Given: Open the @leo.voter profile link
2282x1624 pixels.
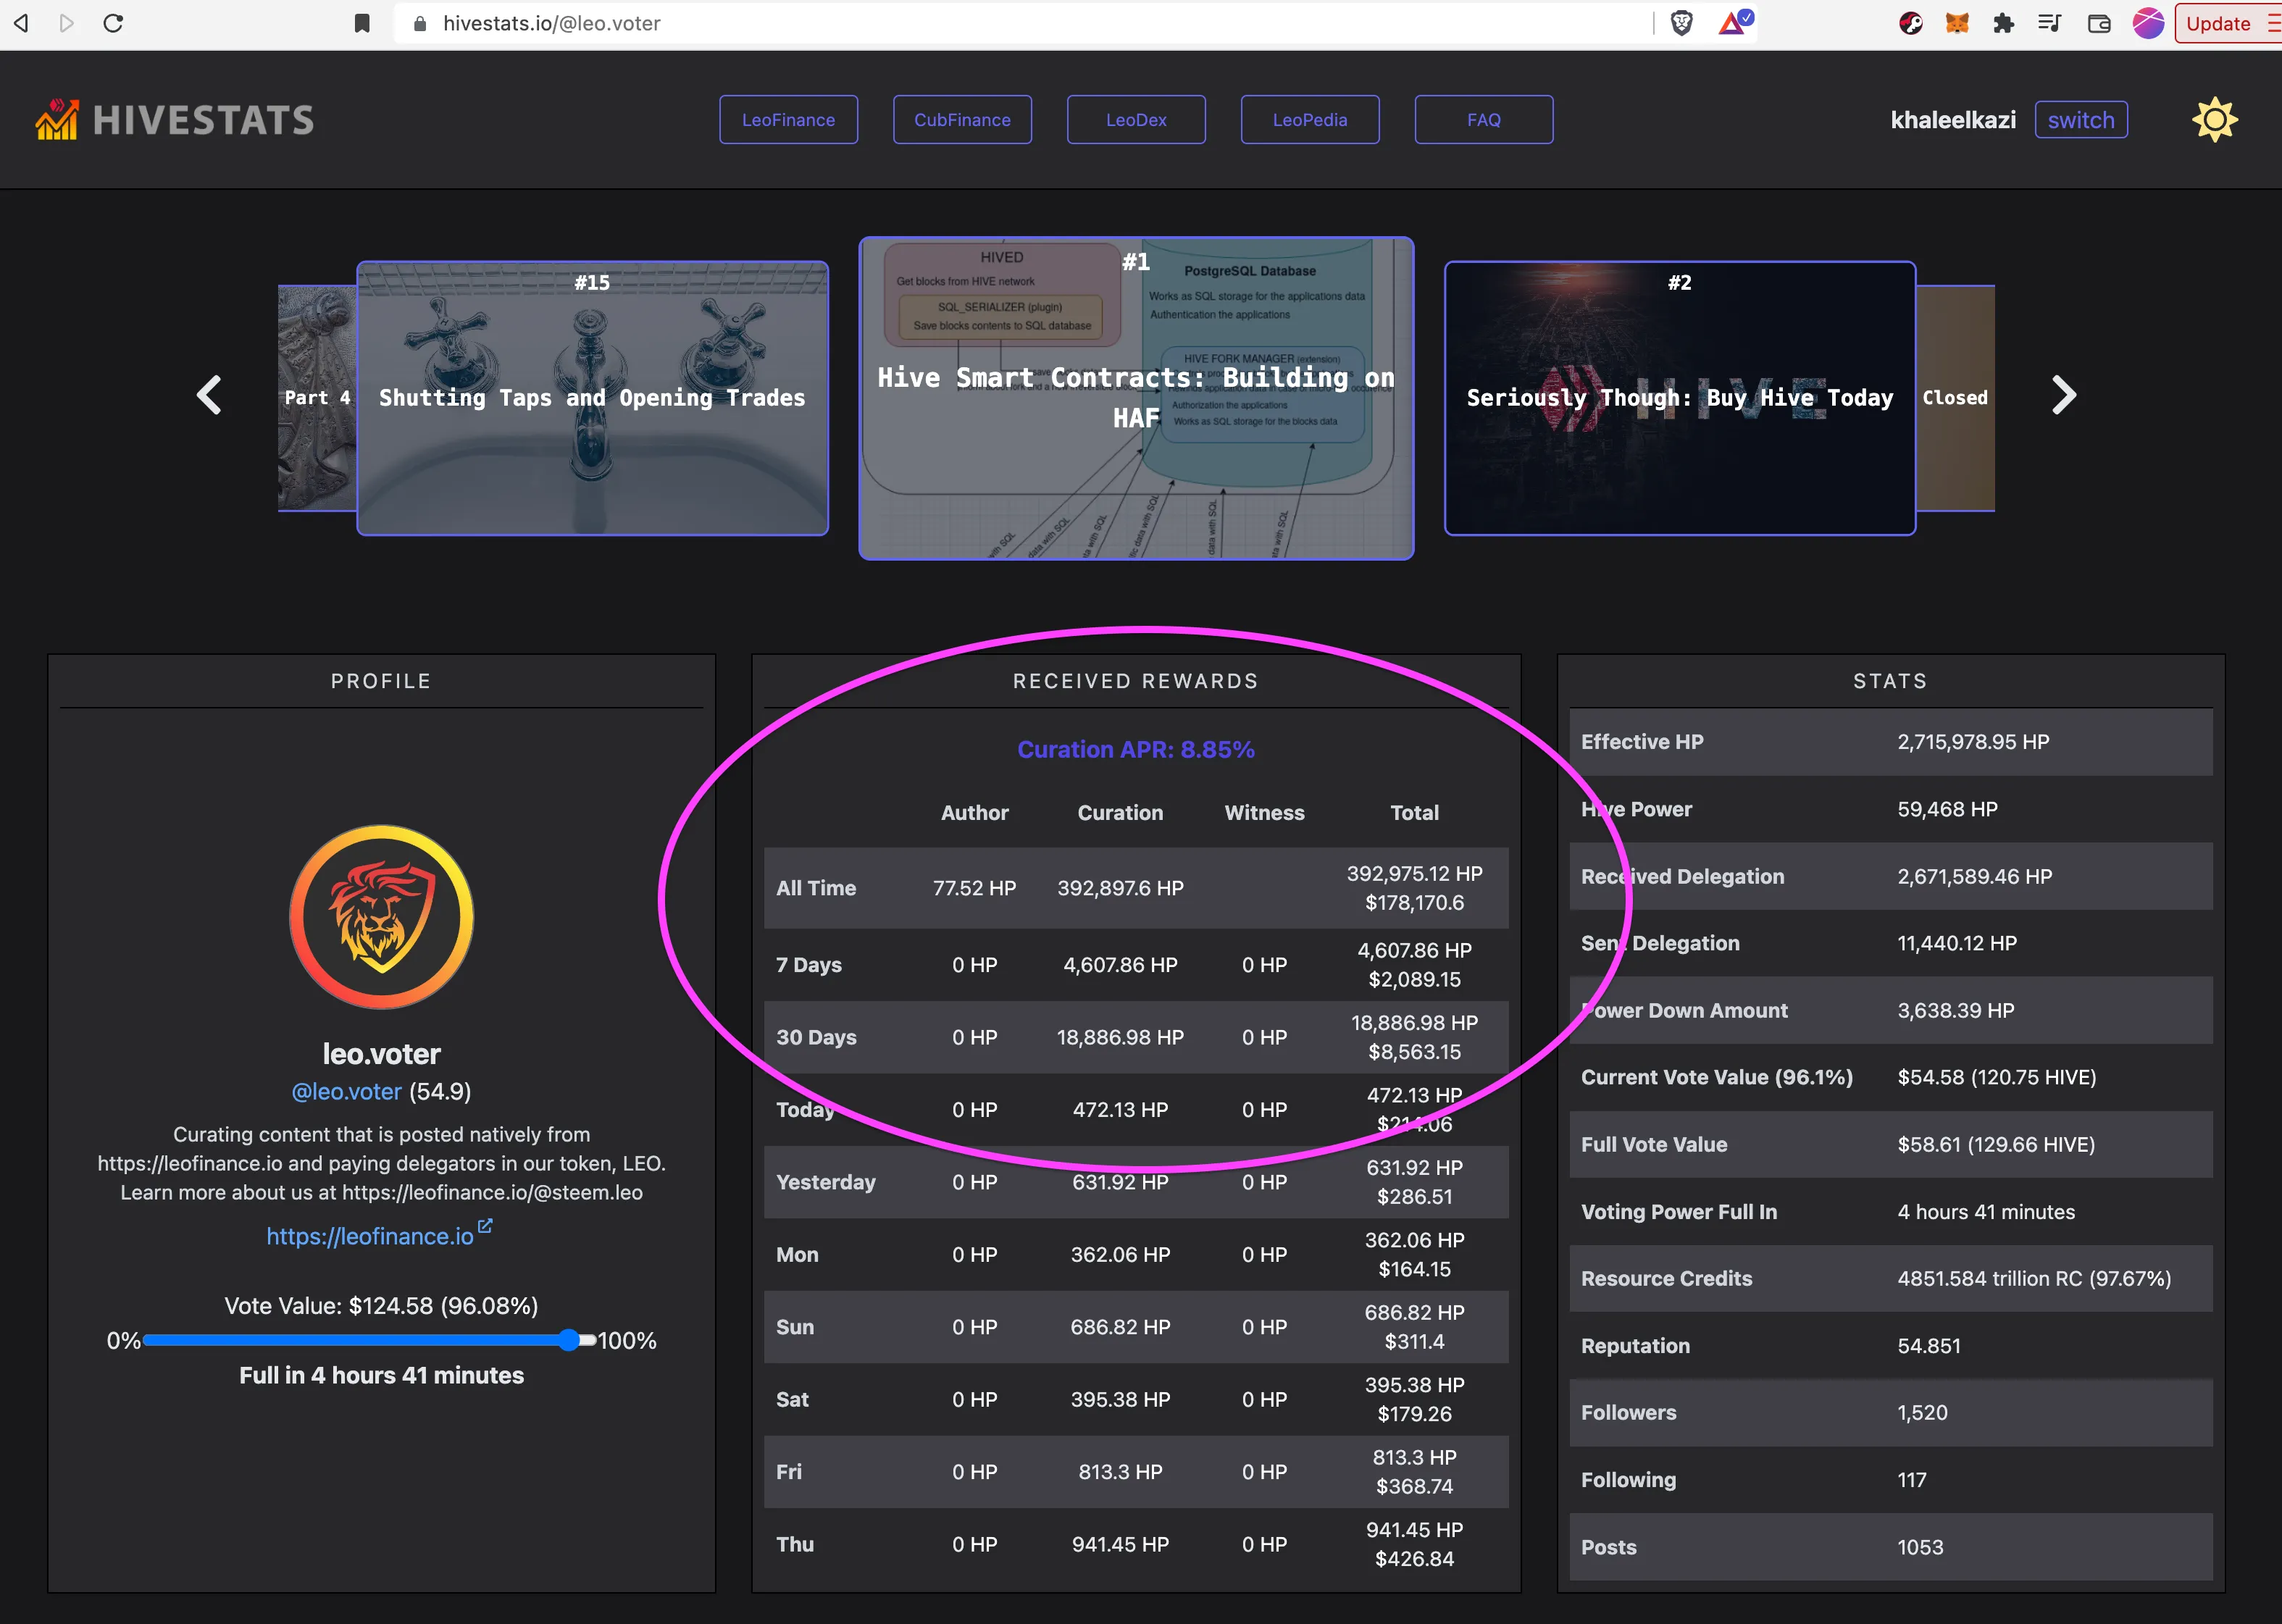Looking at the screenshot, I should (346, 1091).
